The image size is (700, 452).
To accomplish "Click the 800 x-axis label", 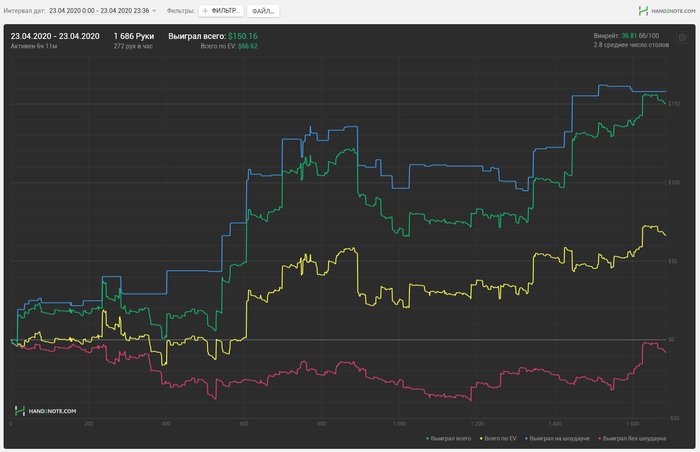I will click(x=321, y=423).
